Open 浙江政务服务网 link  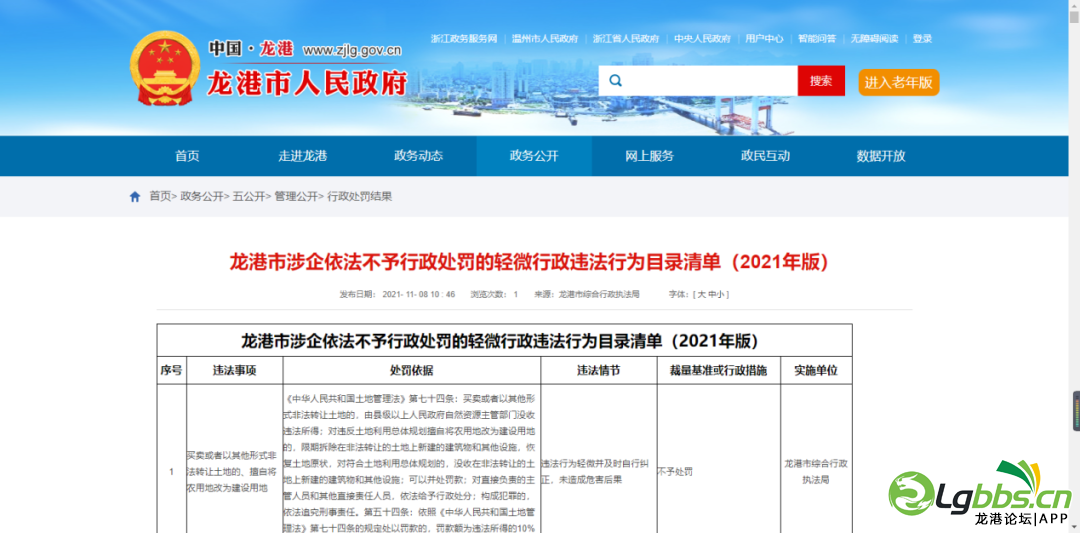[464, 39]
